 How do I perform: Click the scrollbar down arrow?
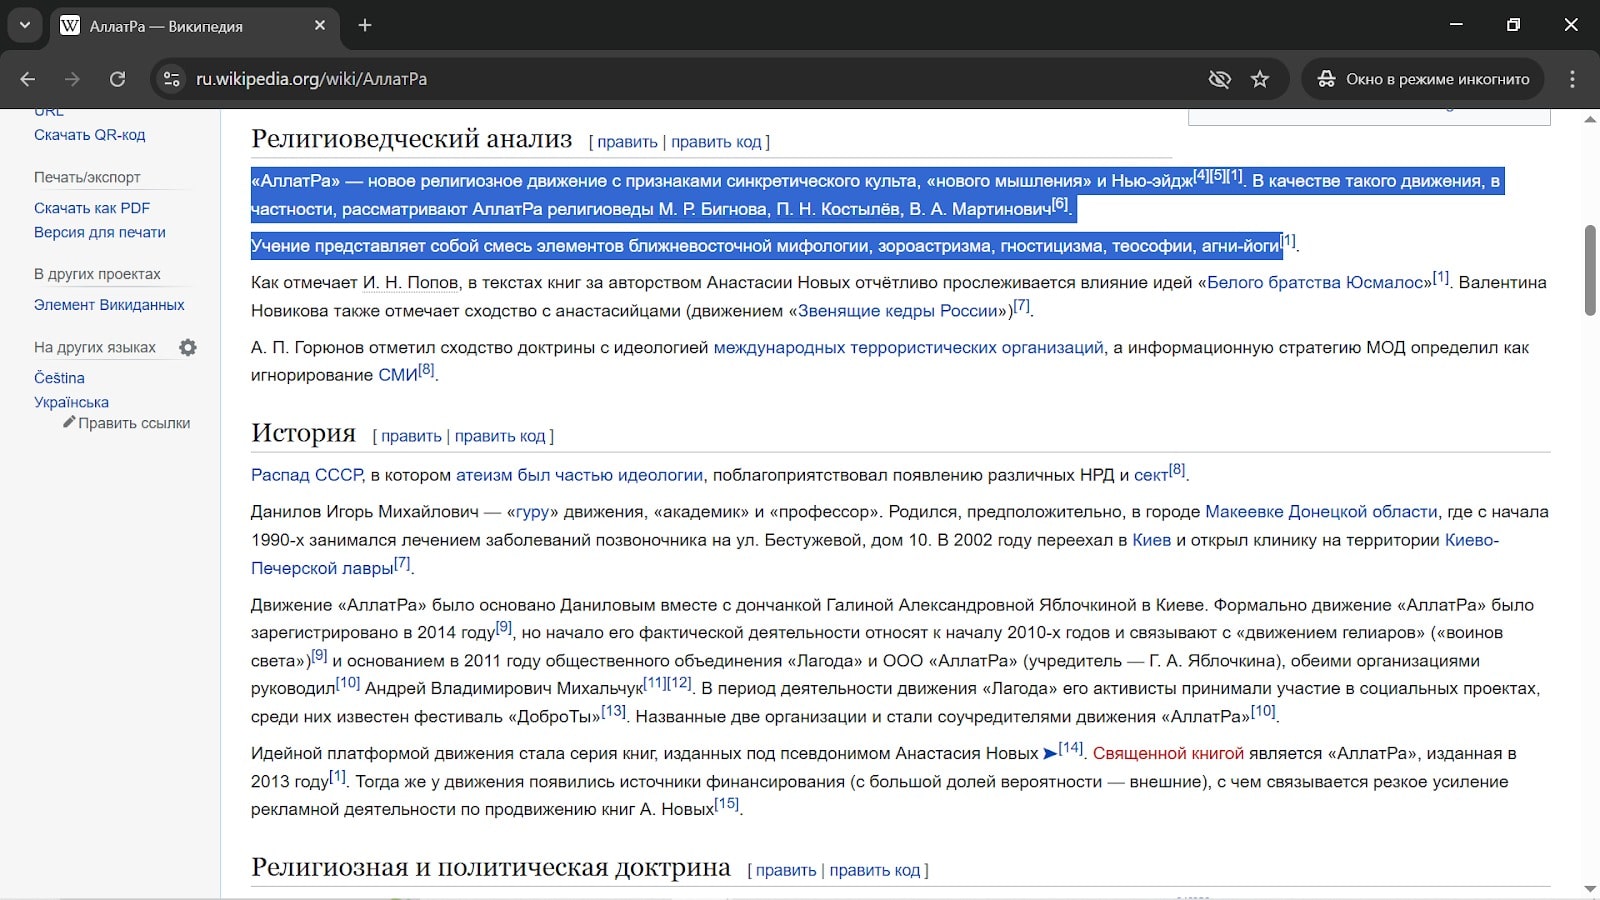tap(1590, 888)
